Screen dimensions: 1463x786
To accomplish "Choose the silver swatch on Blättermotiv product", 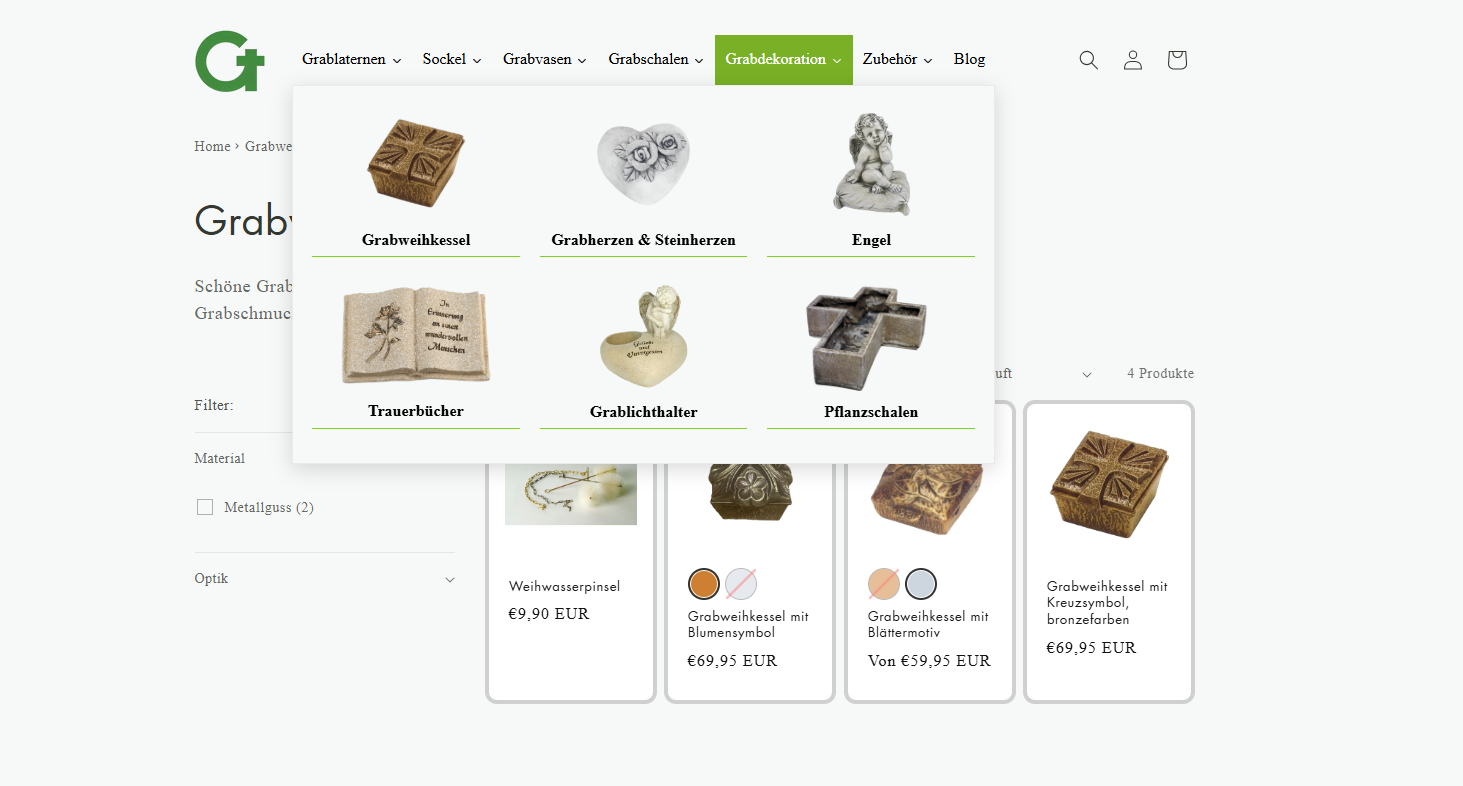I will pos(921,584).
